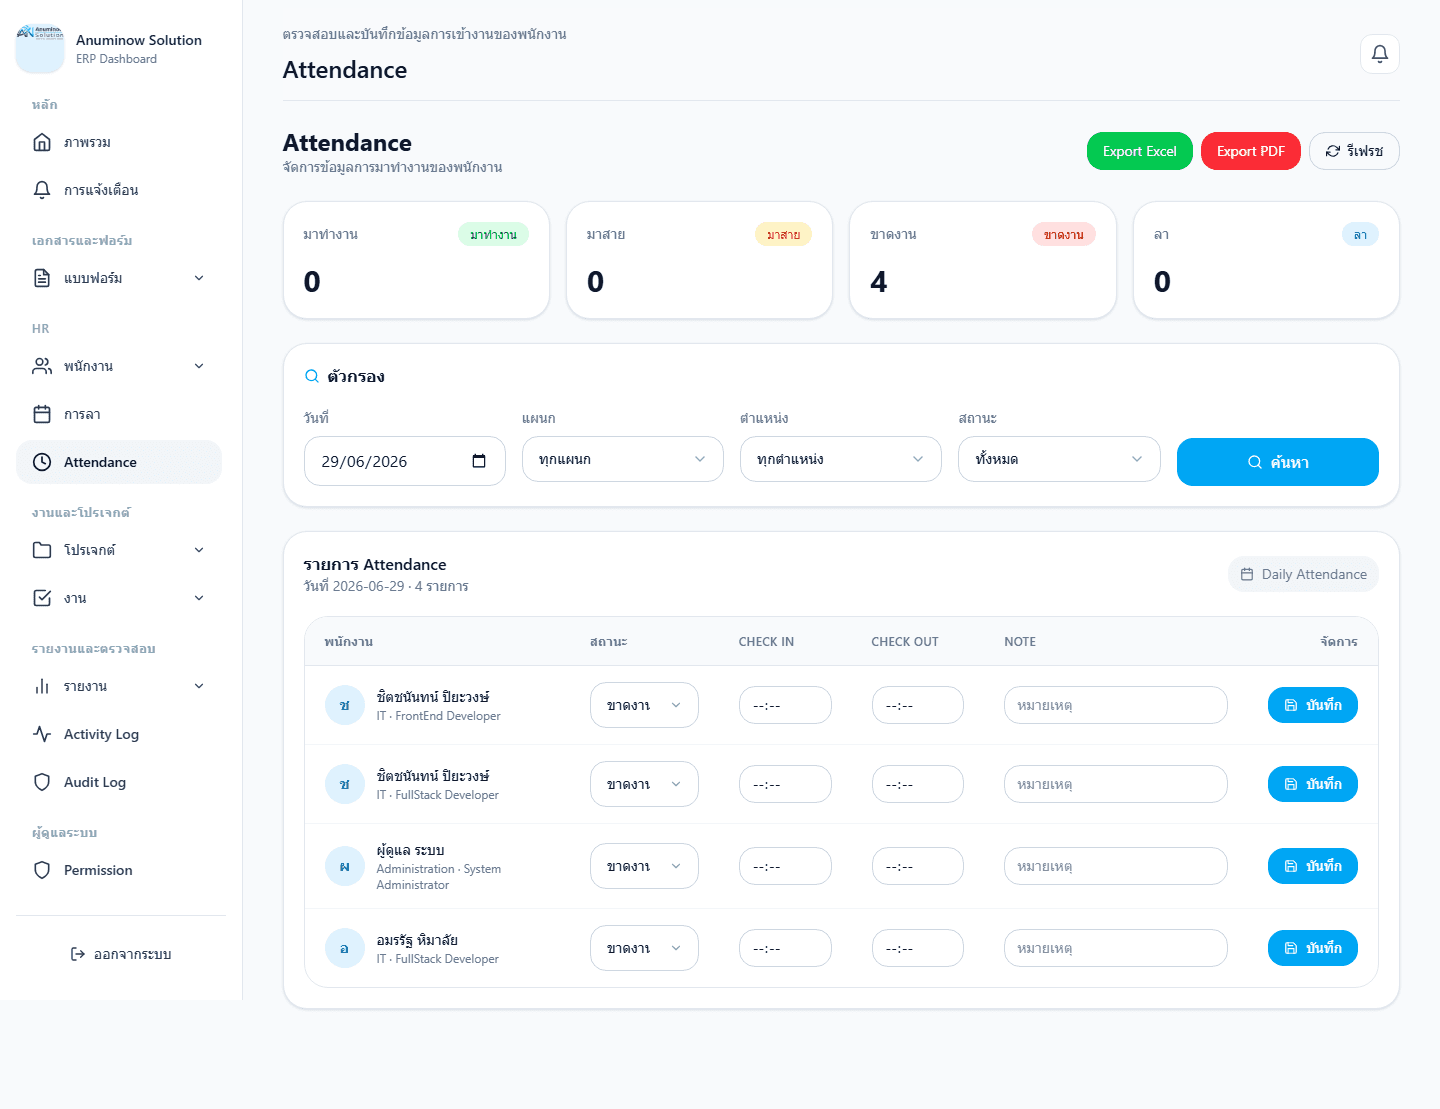This screenshot has height=1109, width=1440.
Task: Click folder icon beside โปรเจกต์
Action: point(42,550)
